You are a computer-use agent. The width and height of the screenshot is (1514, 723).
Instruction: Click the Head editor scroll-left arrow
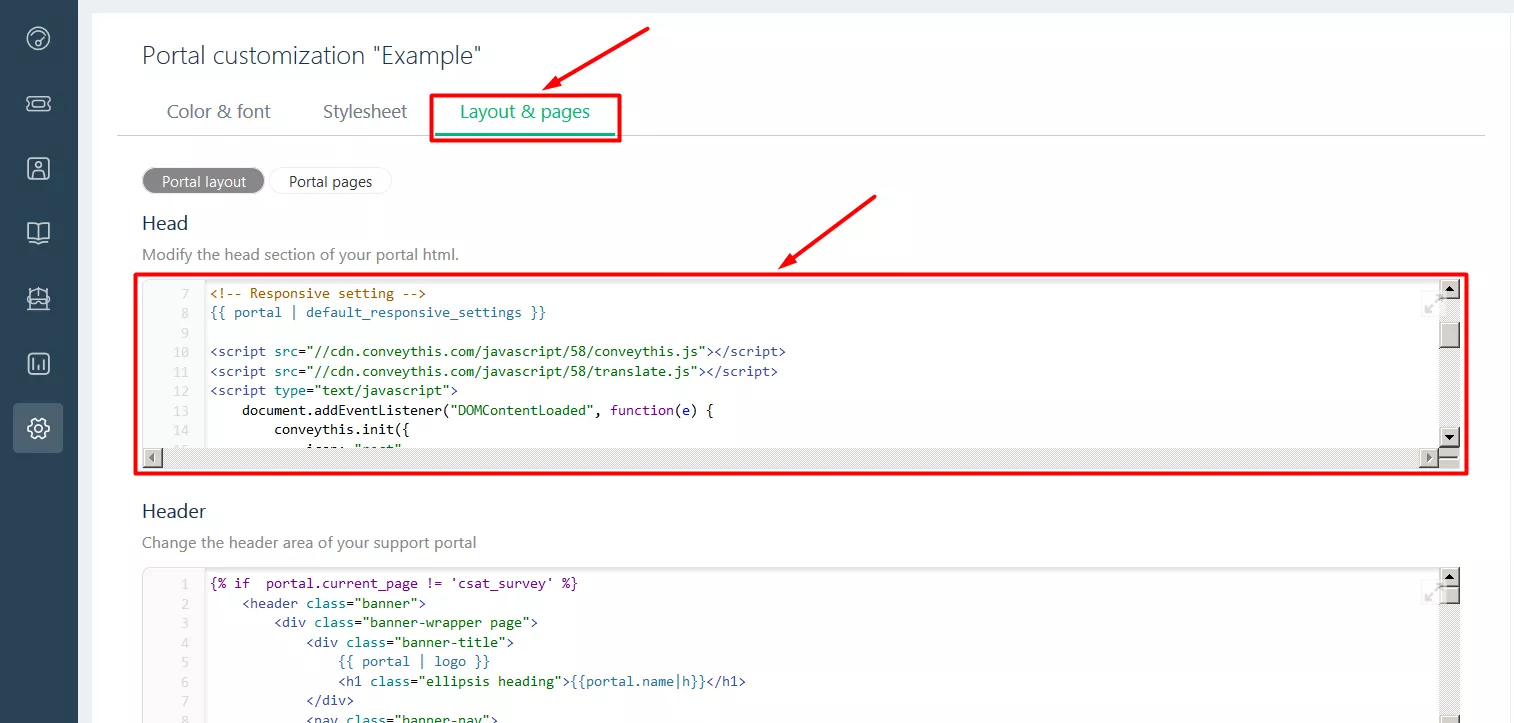(x=153, y=458)
